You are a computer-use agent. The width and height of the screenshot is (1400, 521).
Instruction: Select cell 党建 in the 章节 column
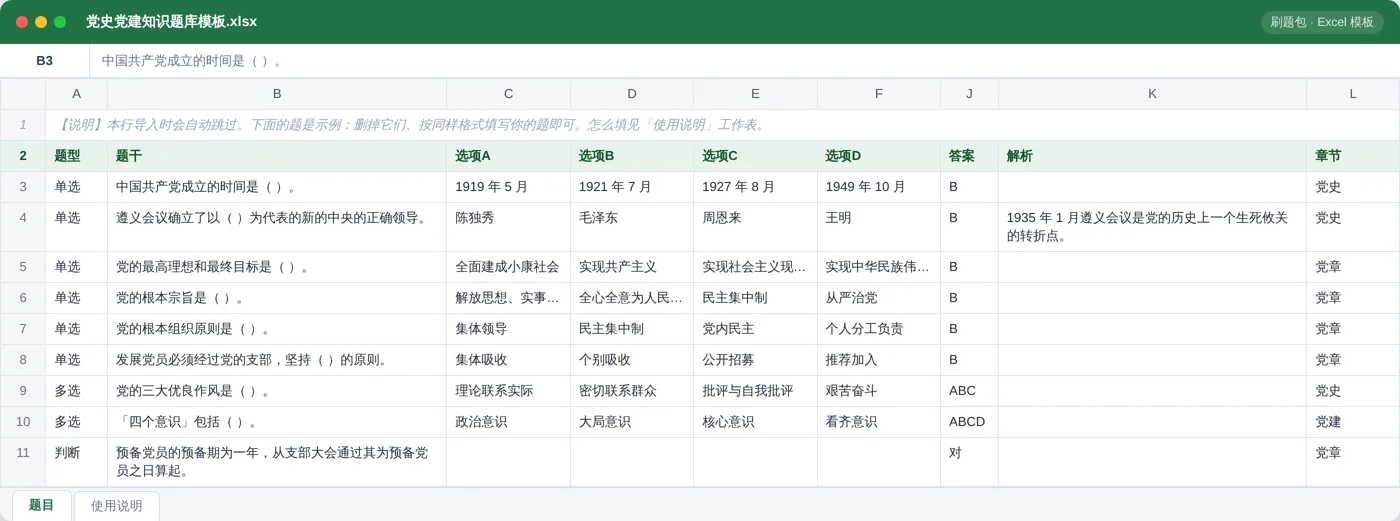click(1353, 422)
